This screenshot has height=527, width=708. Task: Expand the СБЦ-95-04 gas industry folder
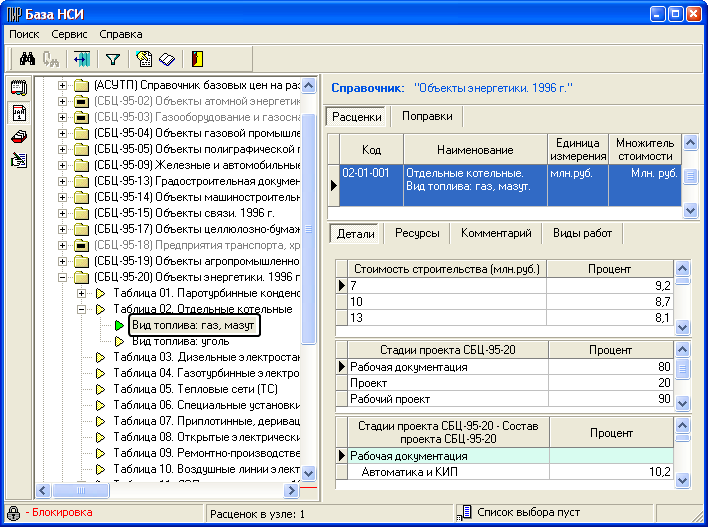click(63, 133)
